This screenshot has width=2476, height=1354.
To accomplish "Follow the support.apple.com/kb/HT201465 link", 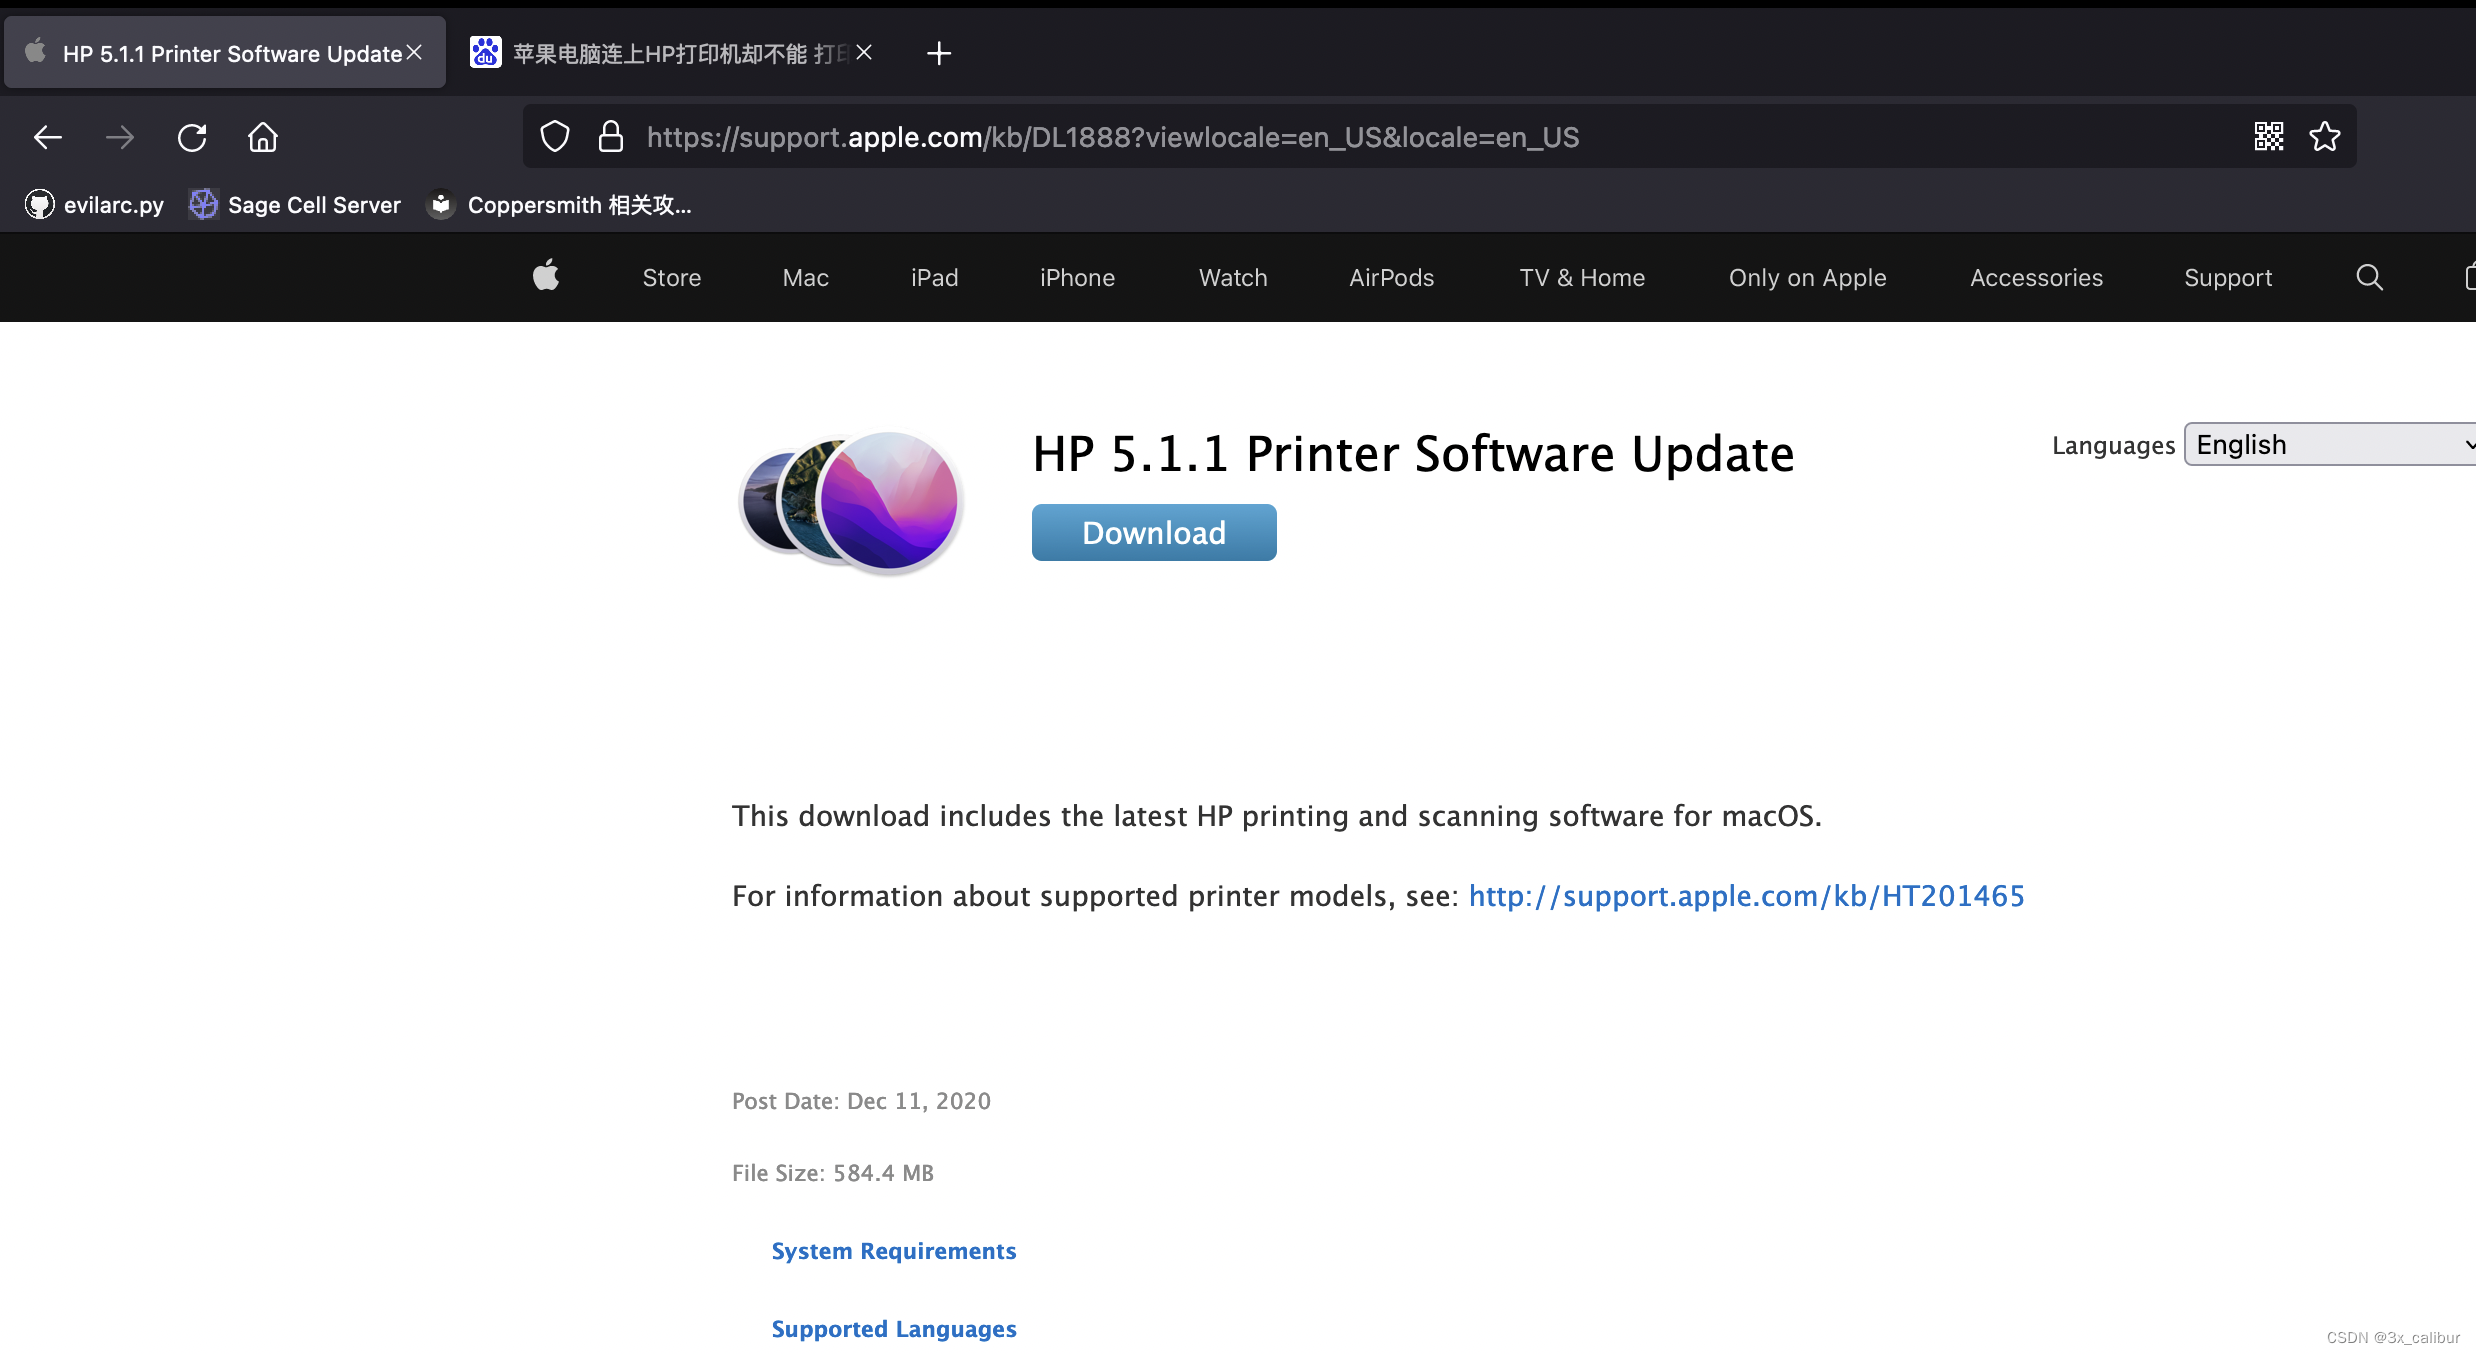I will (x=1747, y=896).
